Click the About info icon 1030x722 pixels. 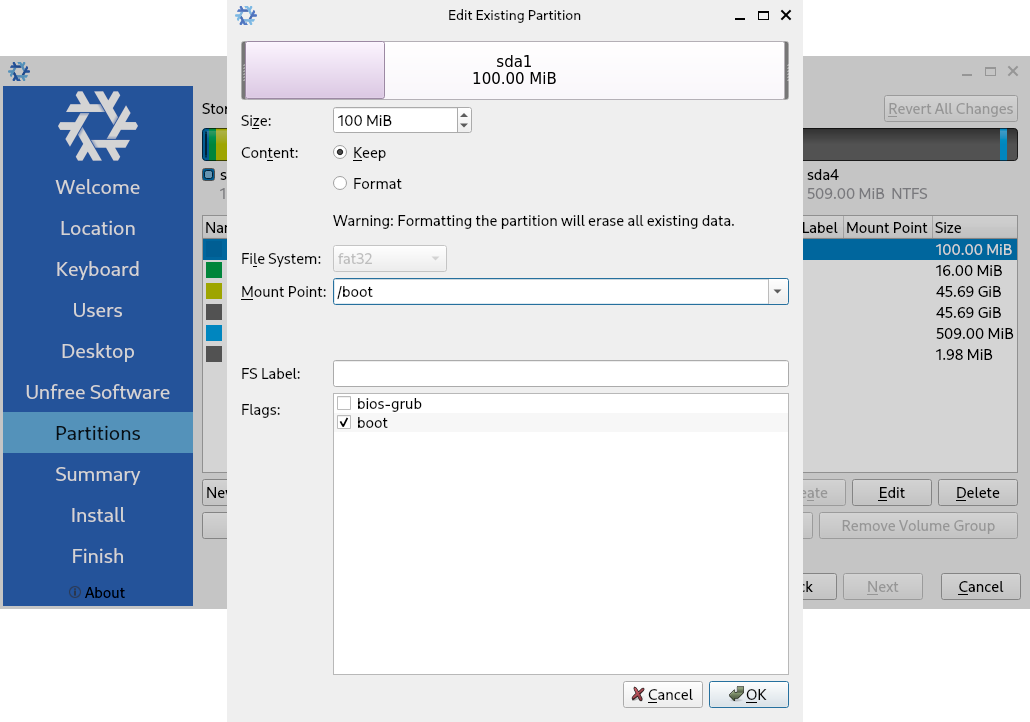point(75,592)
